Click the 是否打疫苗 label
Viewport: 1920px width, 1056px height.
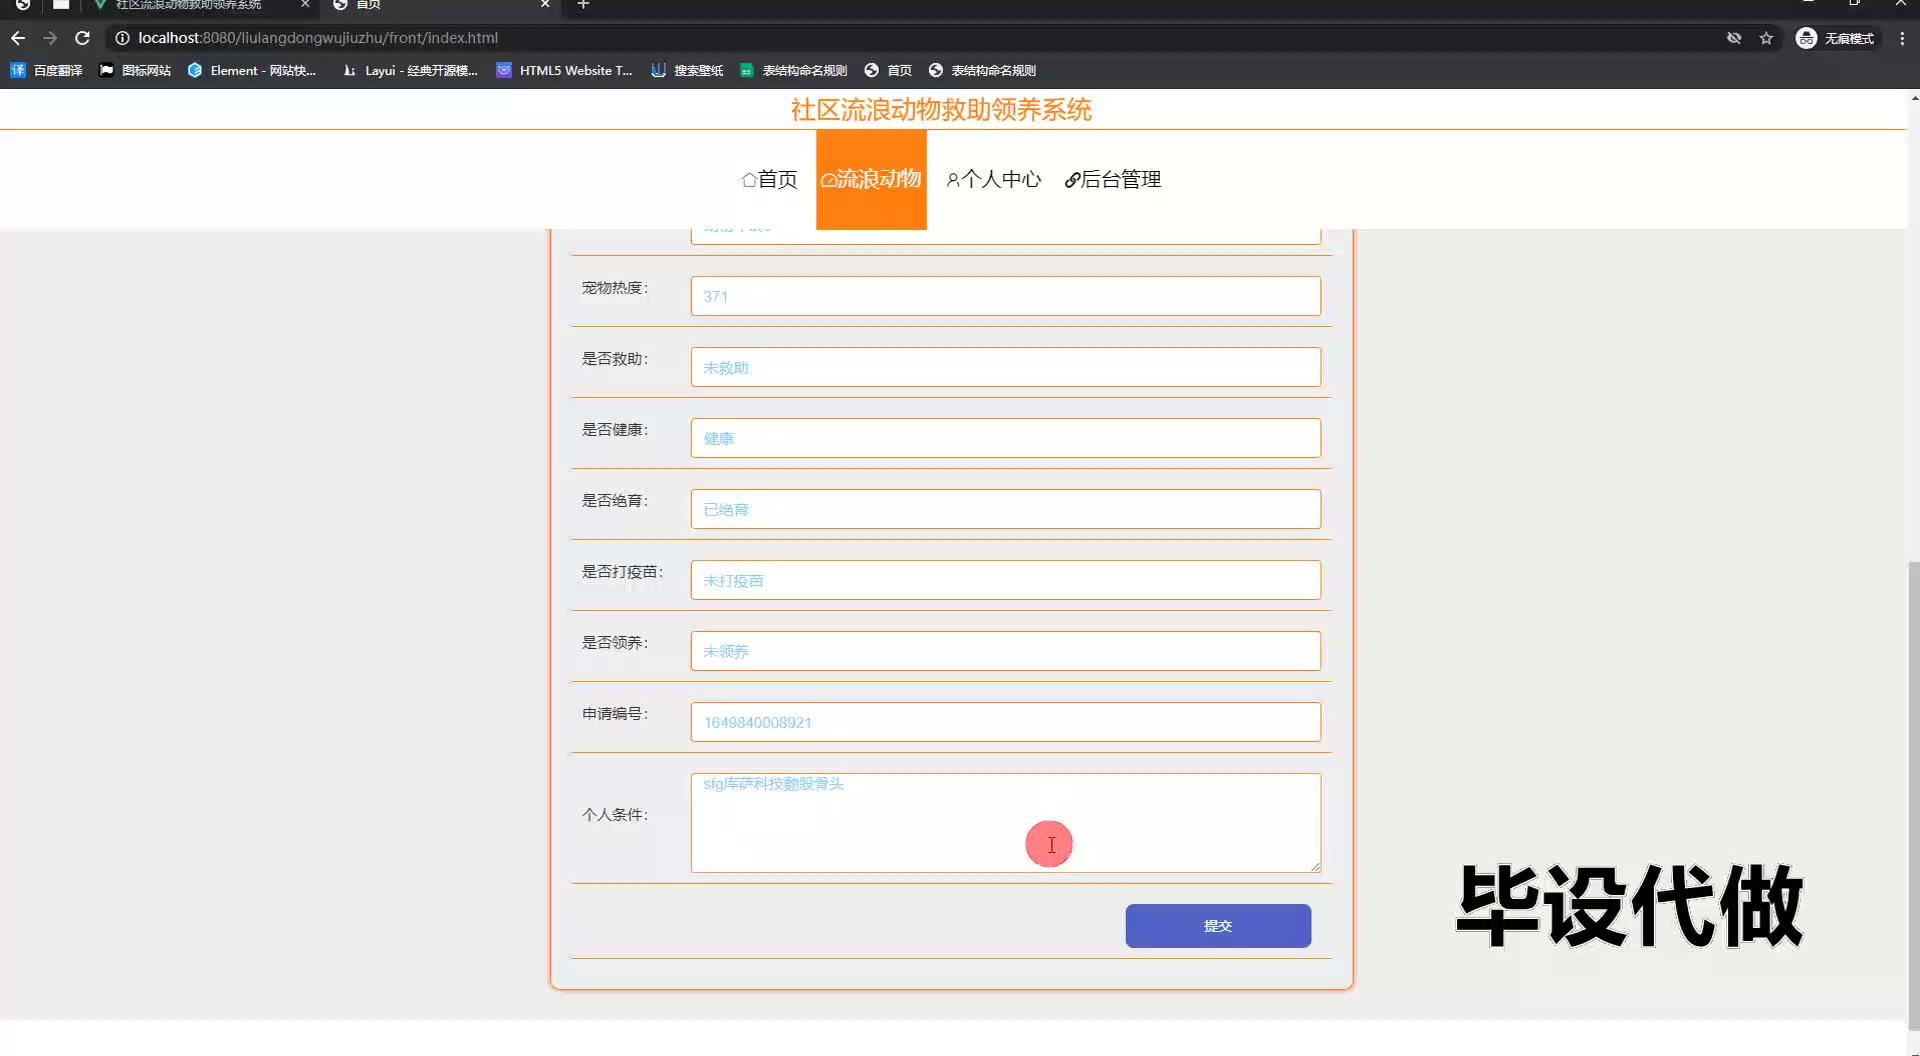pos(623,572)
